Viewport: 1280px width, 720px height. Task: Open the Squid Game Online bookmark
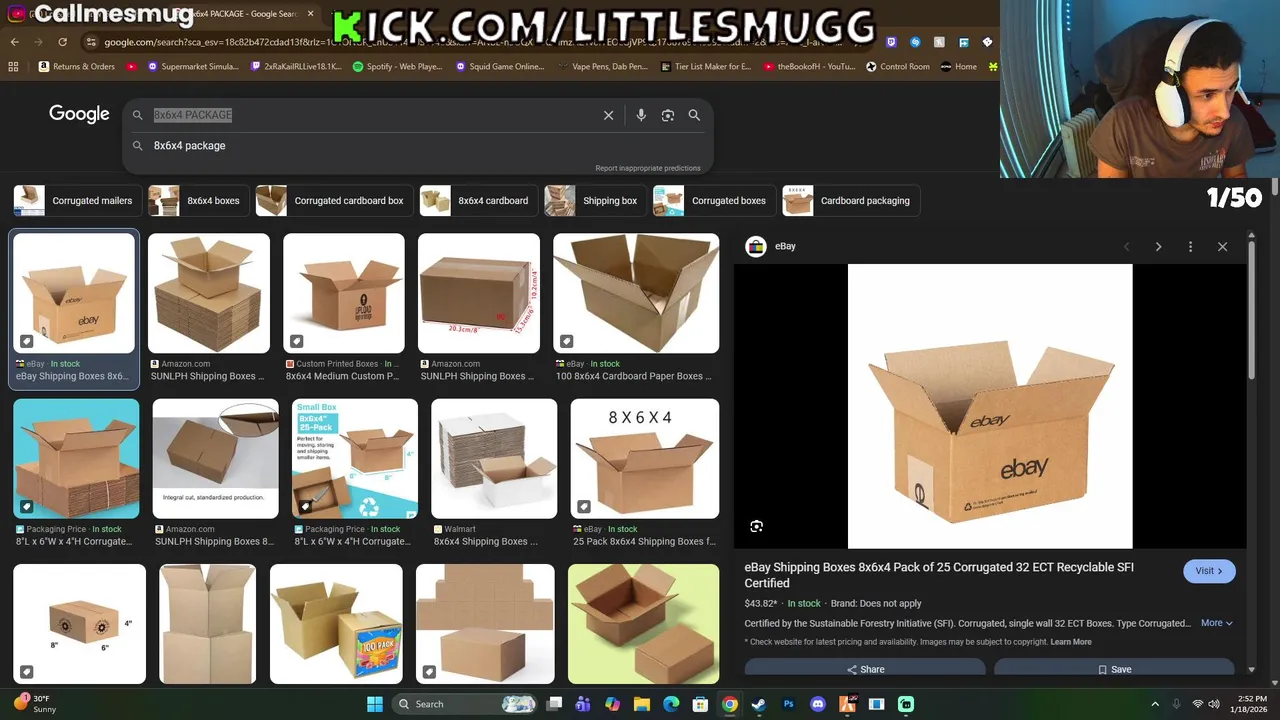point(500,67)
